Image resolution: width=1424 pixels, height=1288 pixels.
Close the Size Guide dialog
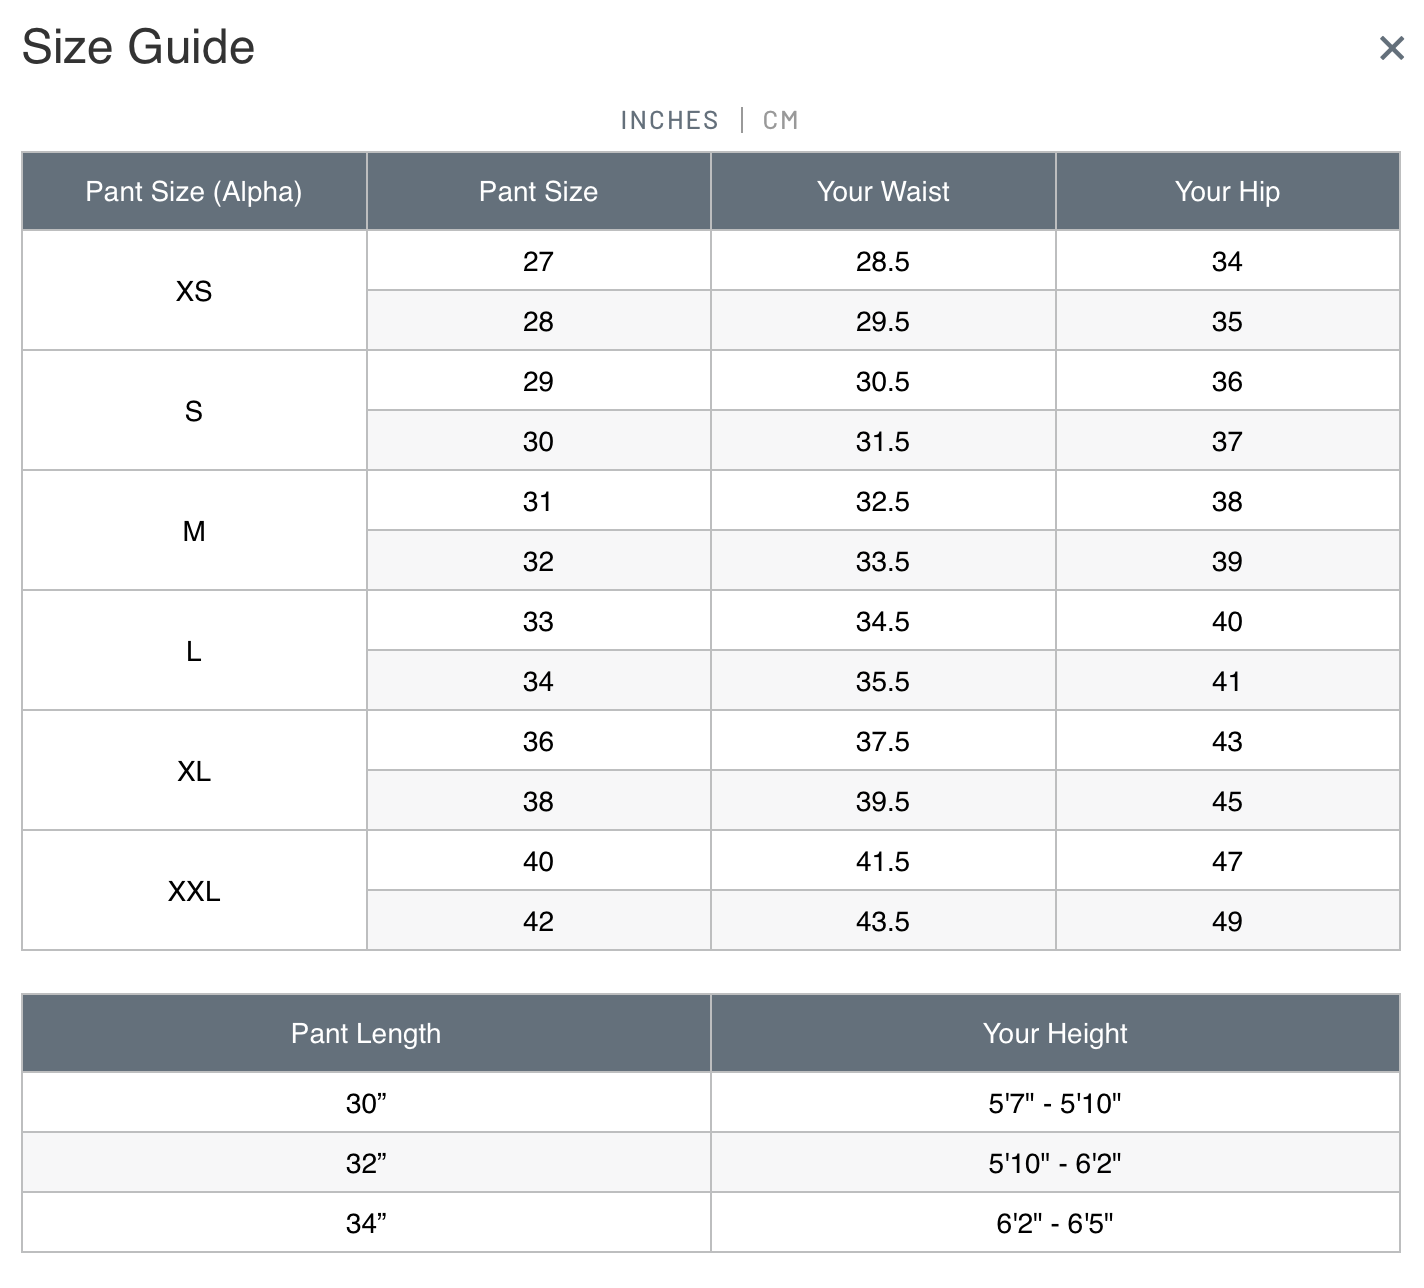tap(1391, 48)
